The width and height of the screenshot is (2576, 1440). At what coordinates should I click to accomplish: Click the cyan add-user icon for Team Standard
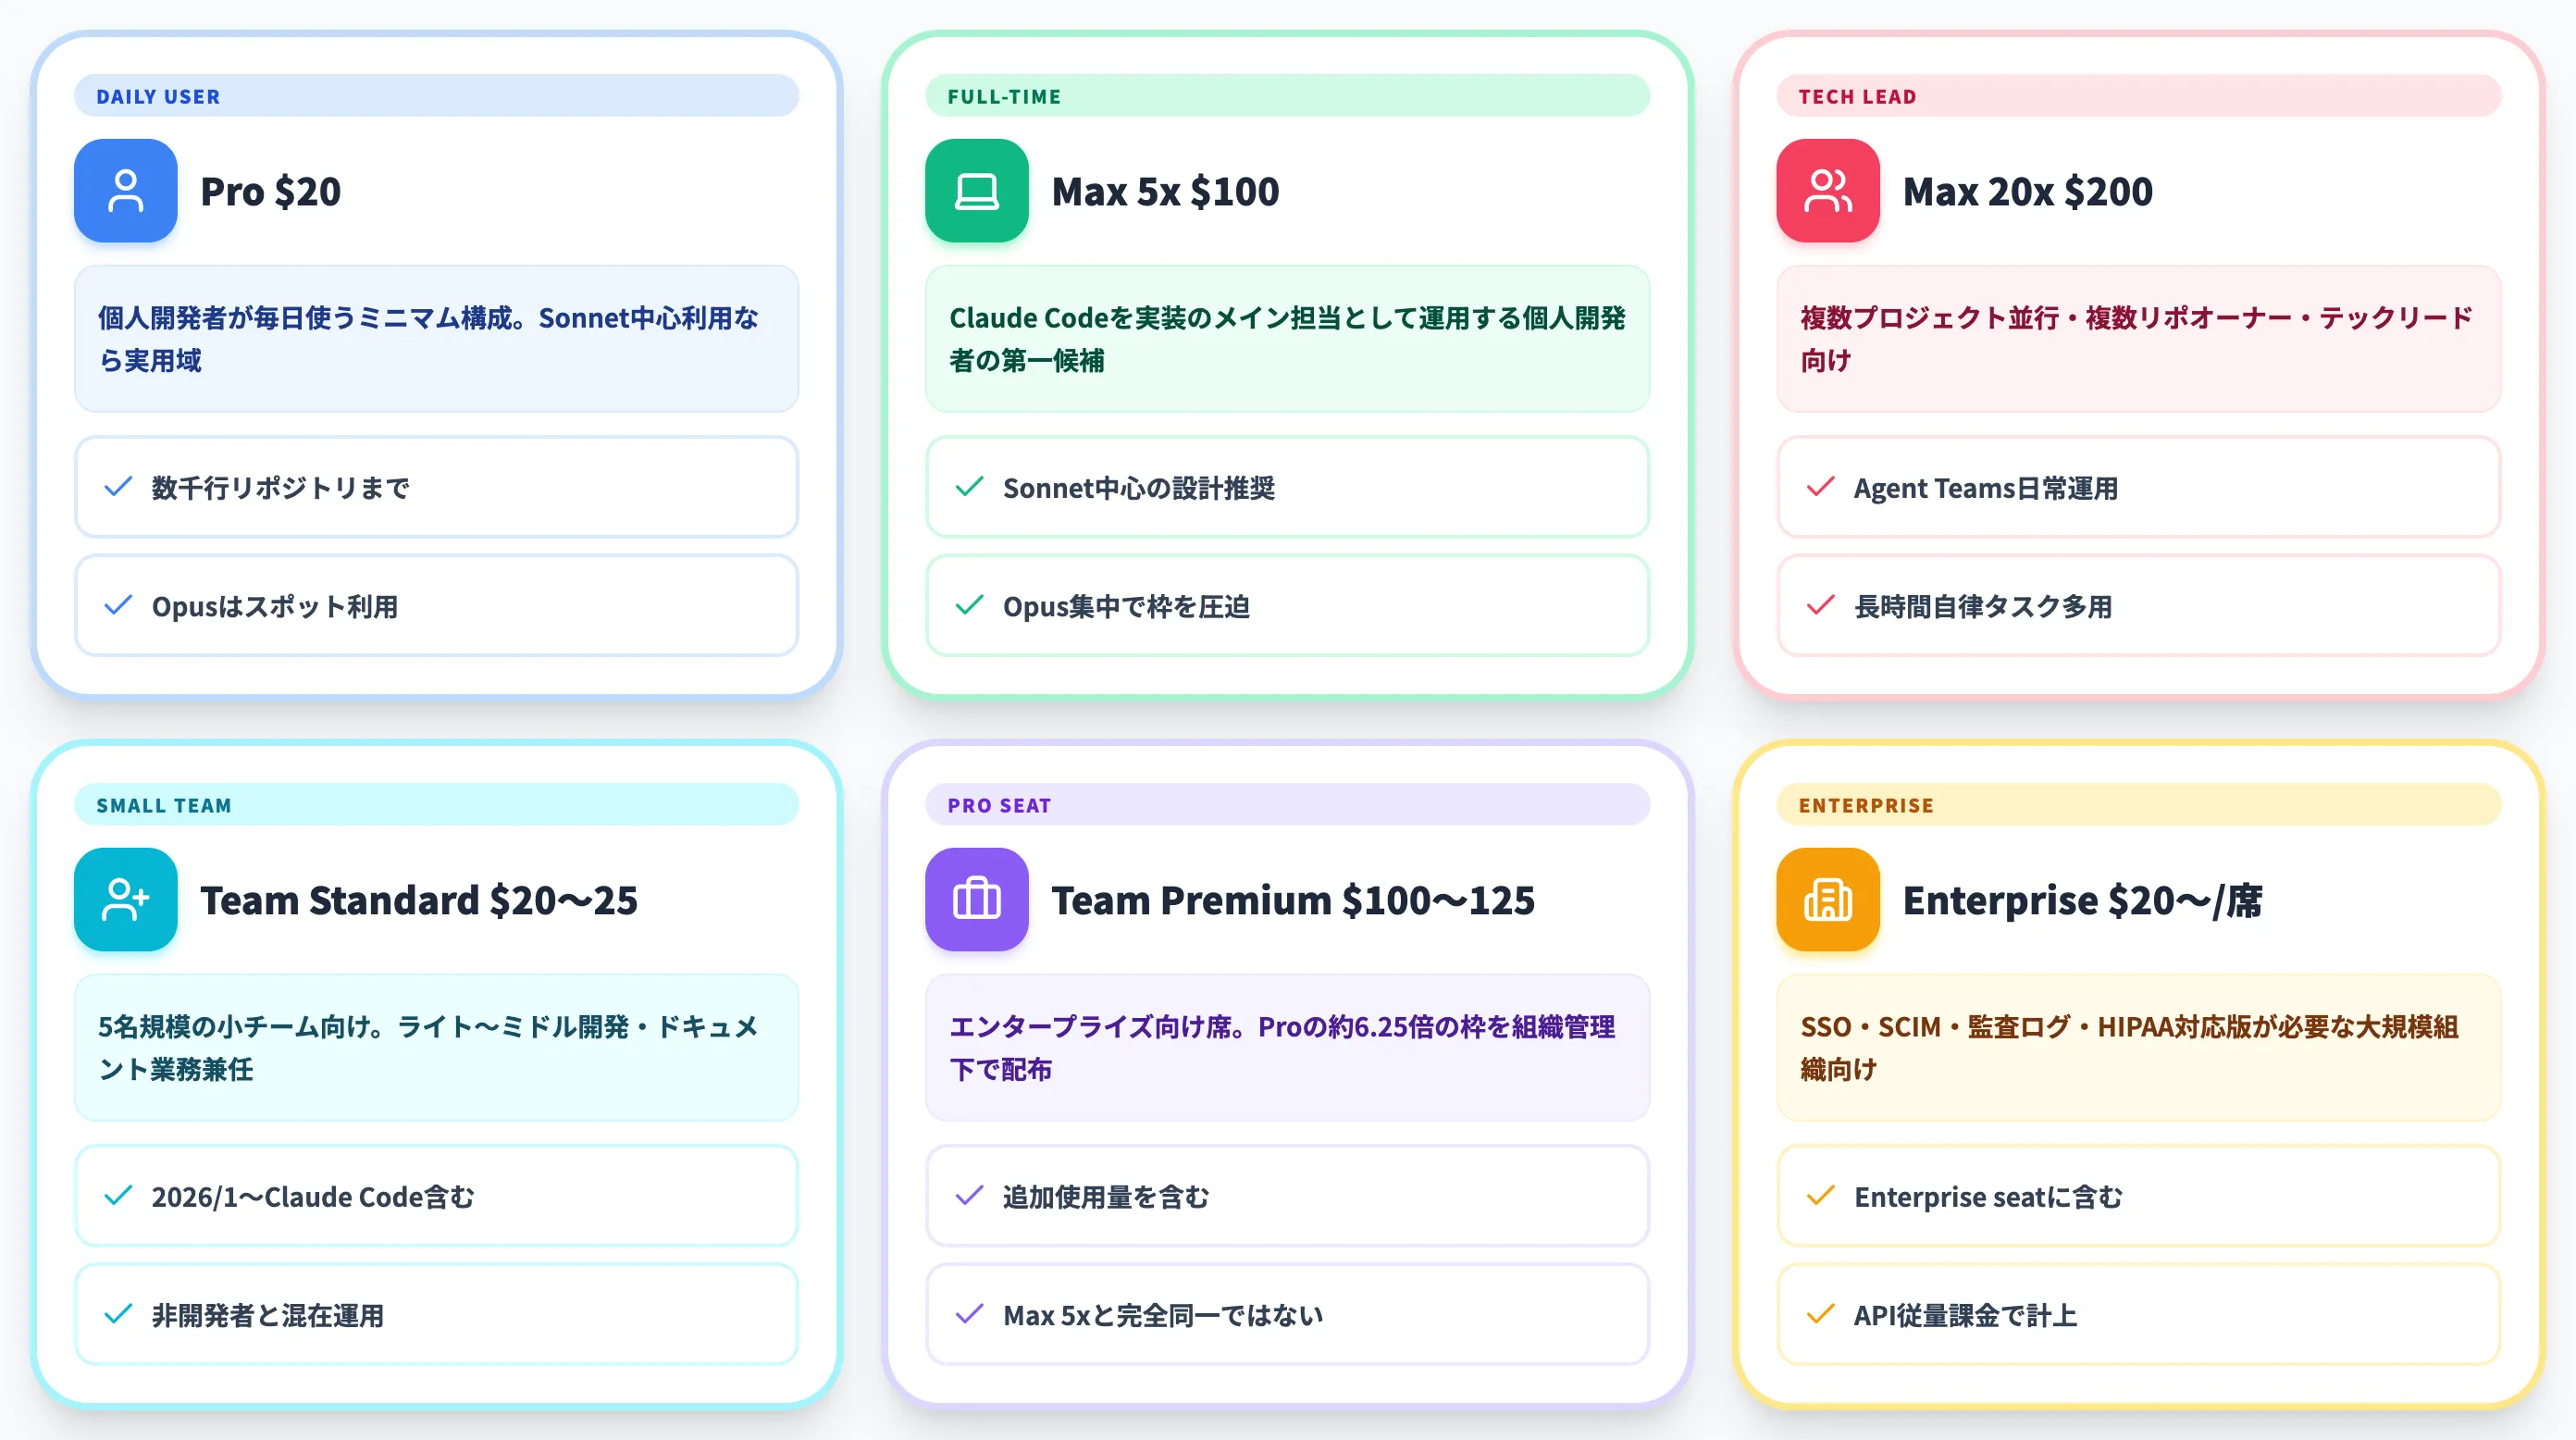(x=126, y=900)
